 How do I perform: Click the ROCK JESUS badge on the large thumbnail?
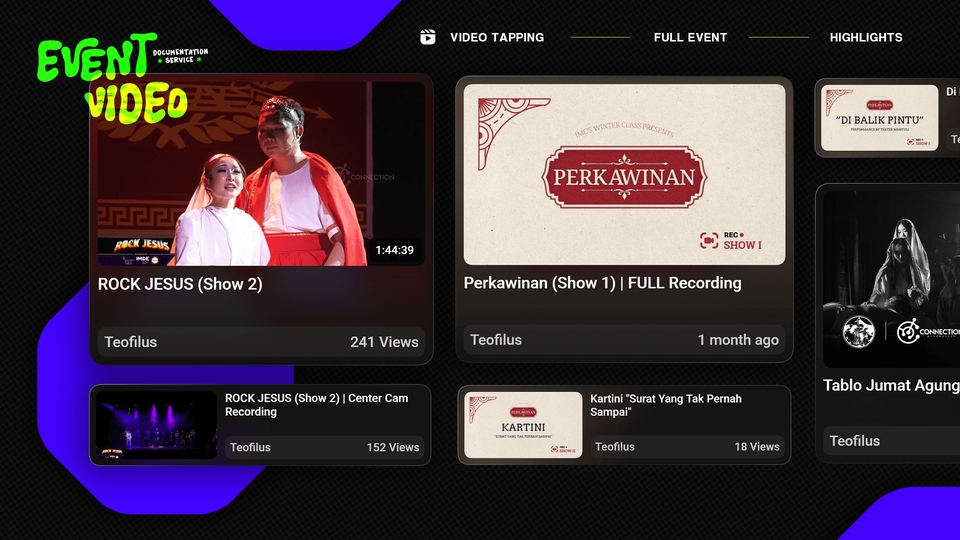[141, 245]
